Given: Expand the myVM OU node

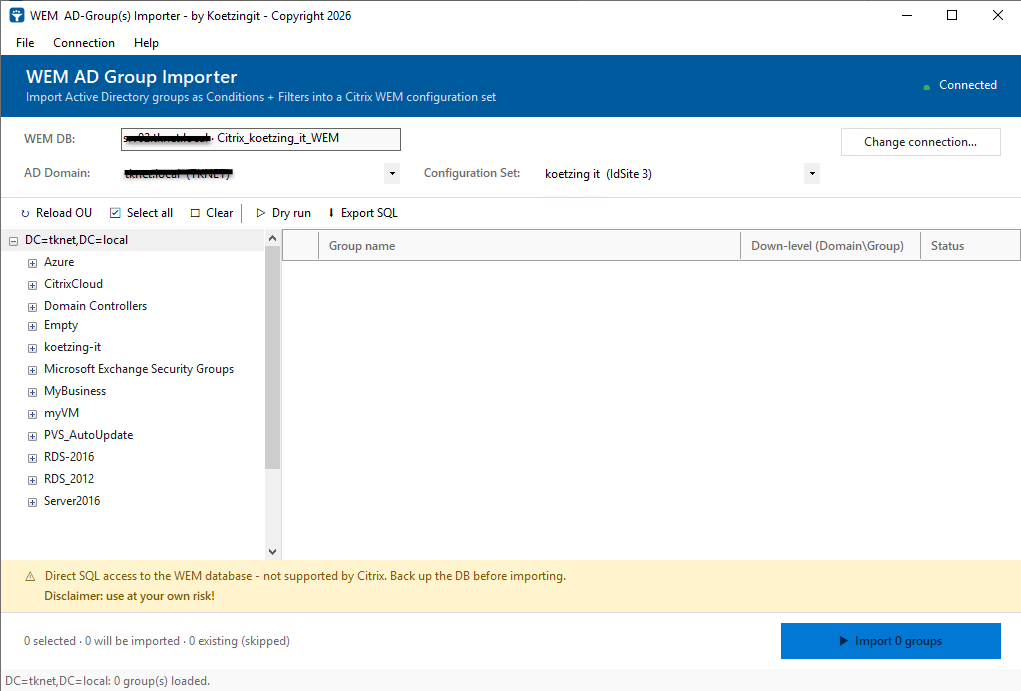Looking at the screenshot, I should 32,414.
